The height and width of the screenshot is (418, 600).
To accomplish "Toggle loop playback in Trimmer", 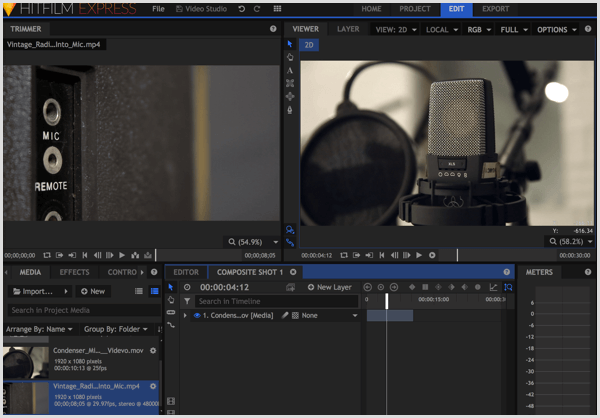I will point(47,255).
